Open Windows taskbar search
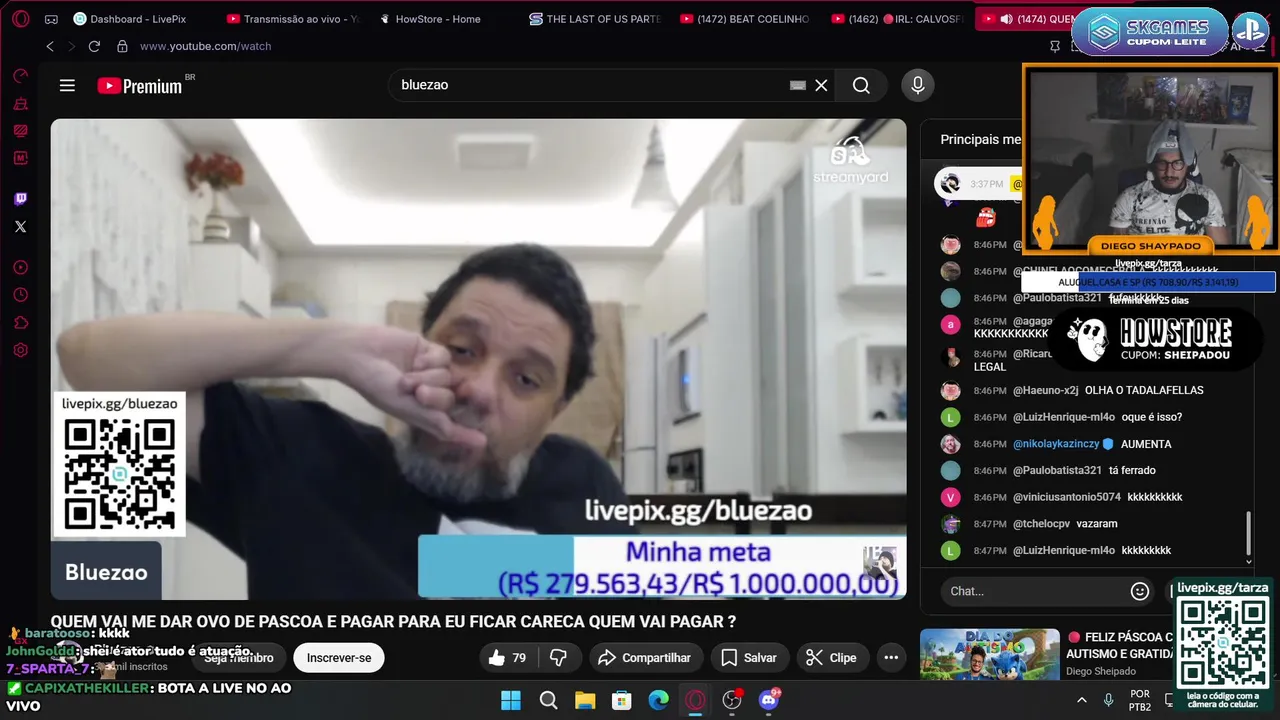1280x720 pixels. point(548,700)
